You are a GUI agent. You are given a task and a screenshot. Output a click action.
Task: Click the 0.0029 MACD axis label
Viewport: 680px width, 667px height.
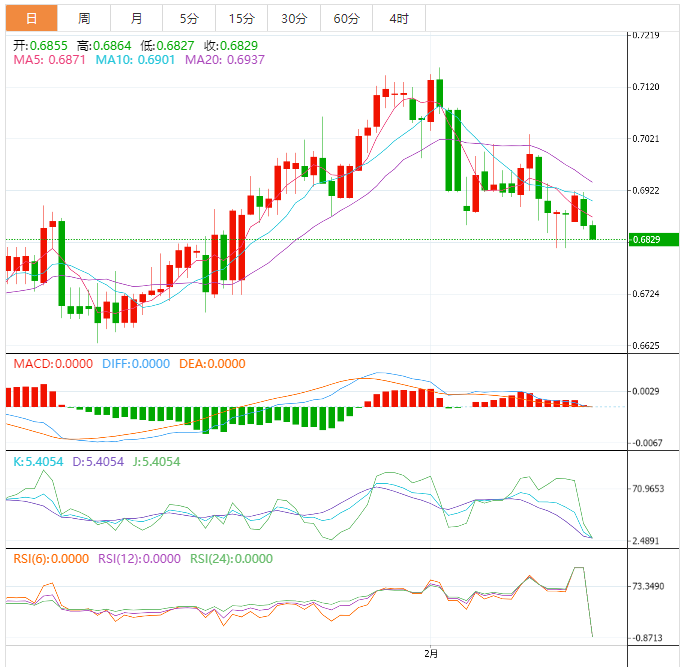click(x=646, y=391)
